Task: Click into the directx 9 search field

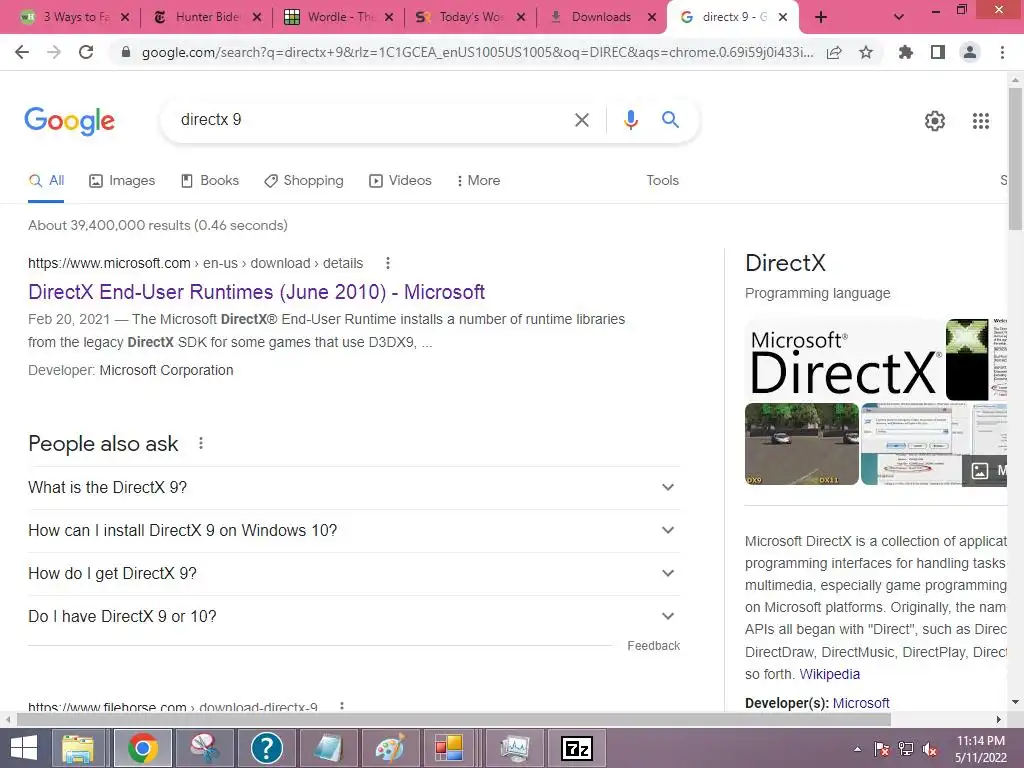Action: 372,120
